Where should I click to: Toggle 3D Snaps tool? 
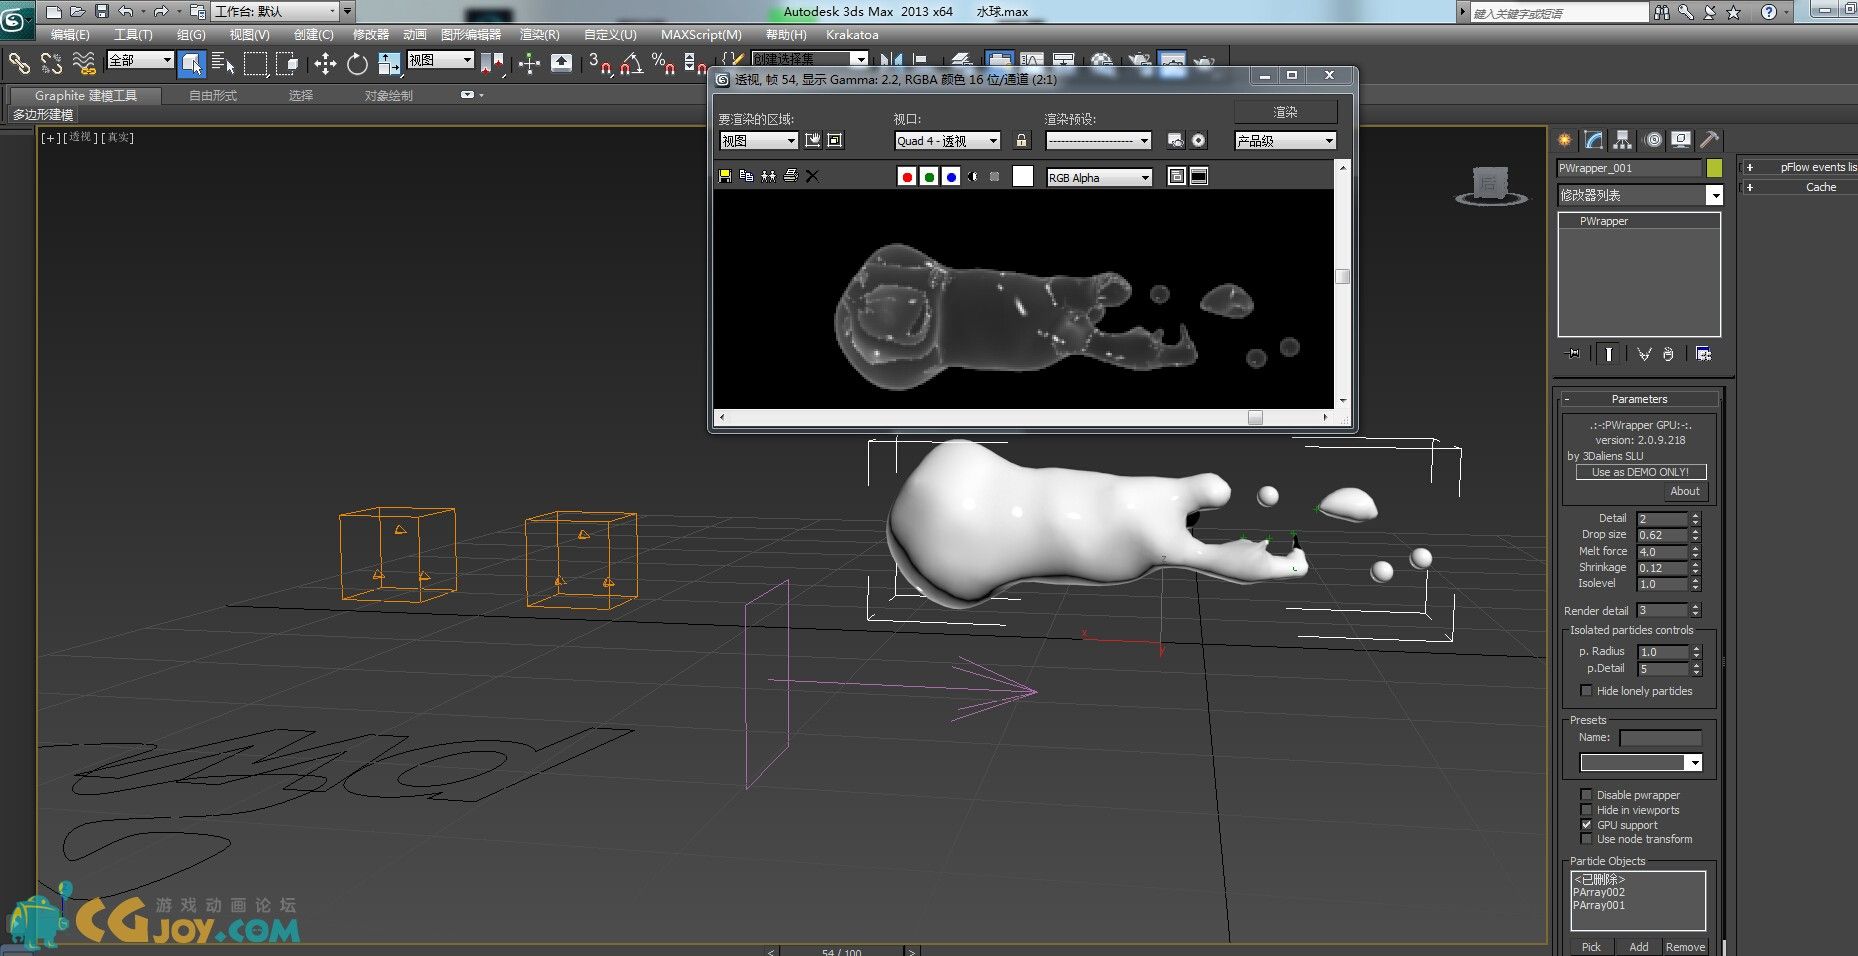tap(599, 64)
